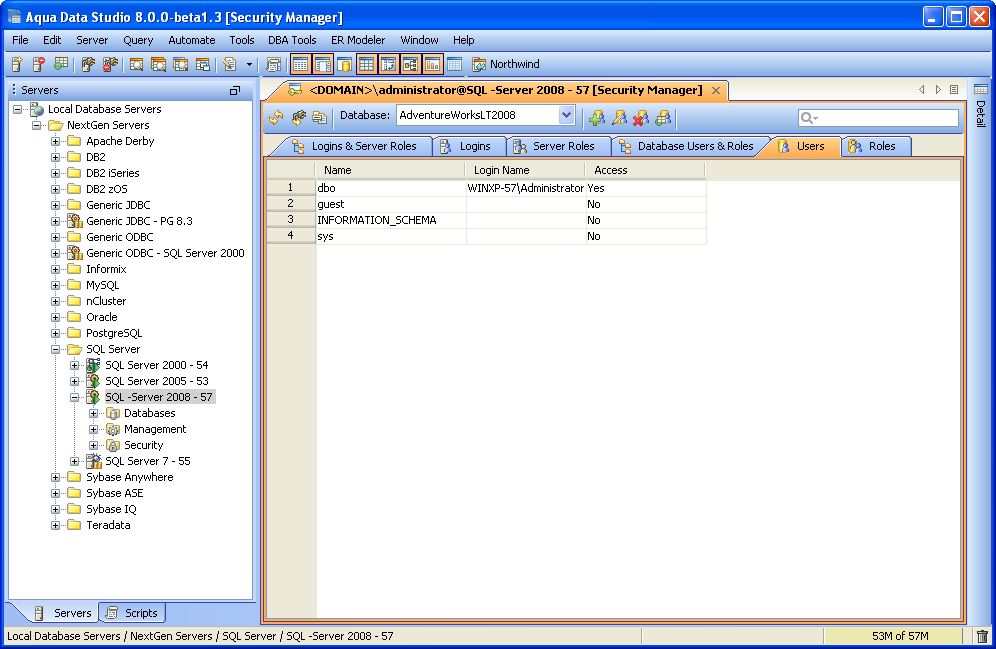Image resolution: width=996 pixels, height=649 pixels.
Task: Close the Security Manager document tab
Action: tap(716, 91)
